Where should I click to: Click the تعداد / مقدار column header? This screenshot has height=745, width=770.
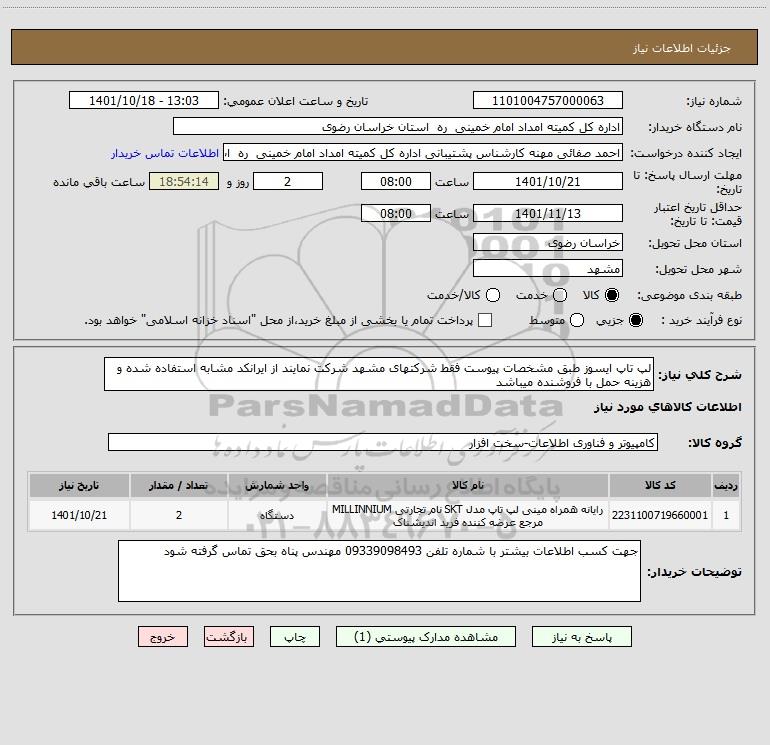(x=179, y=485)
